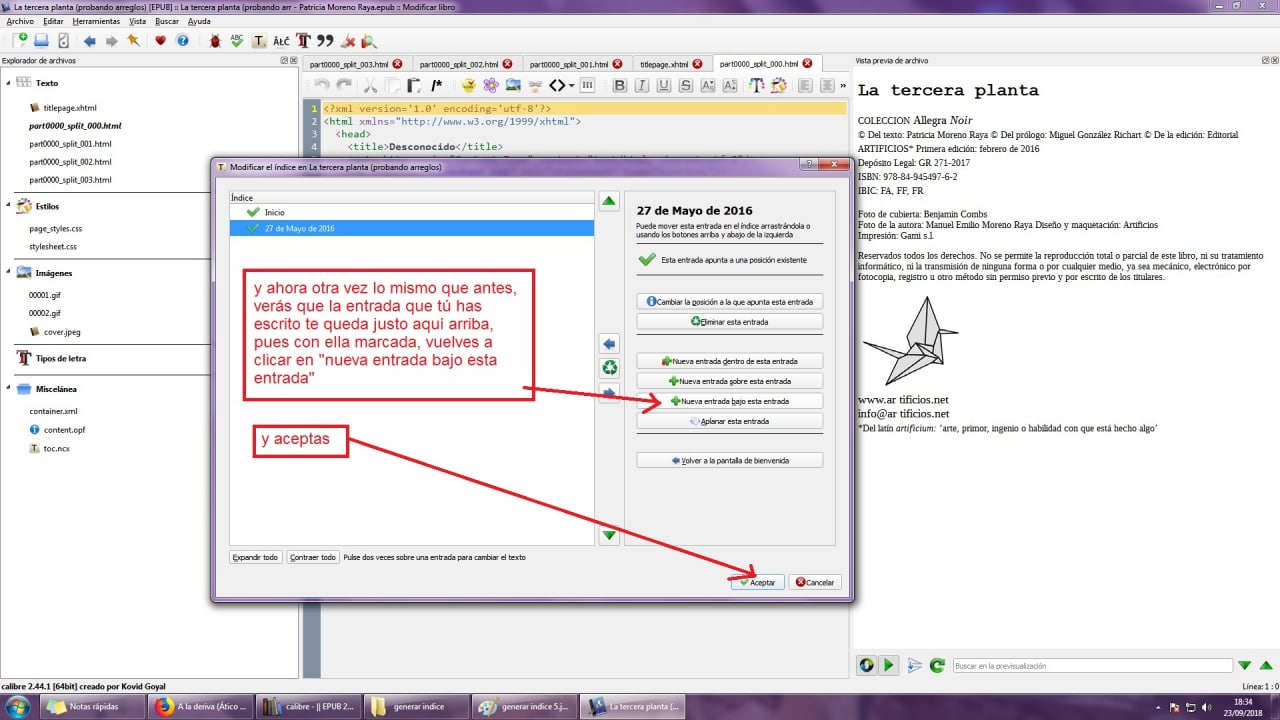Click Nueva entrada bajo esta entrada
Screen dimensions: 1280x720
tap(730, 401)
